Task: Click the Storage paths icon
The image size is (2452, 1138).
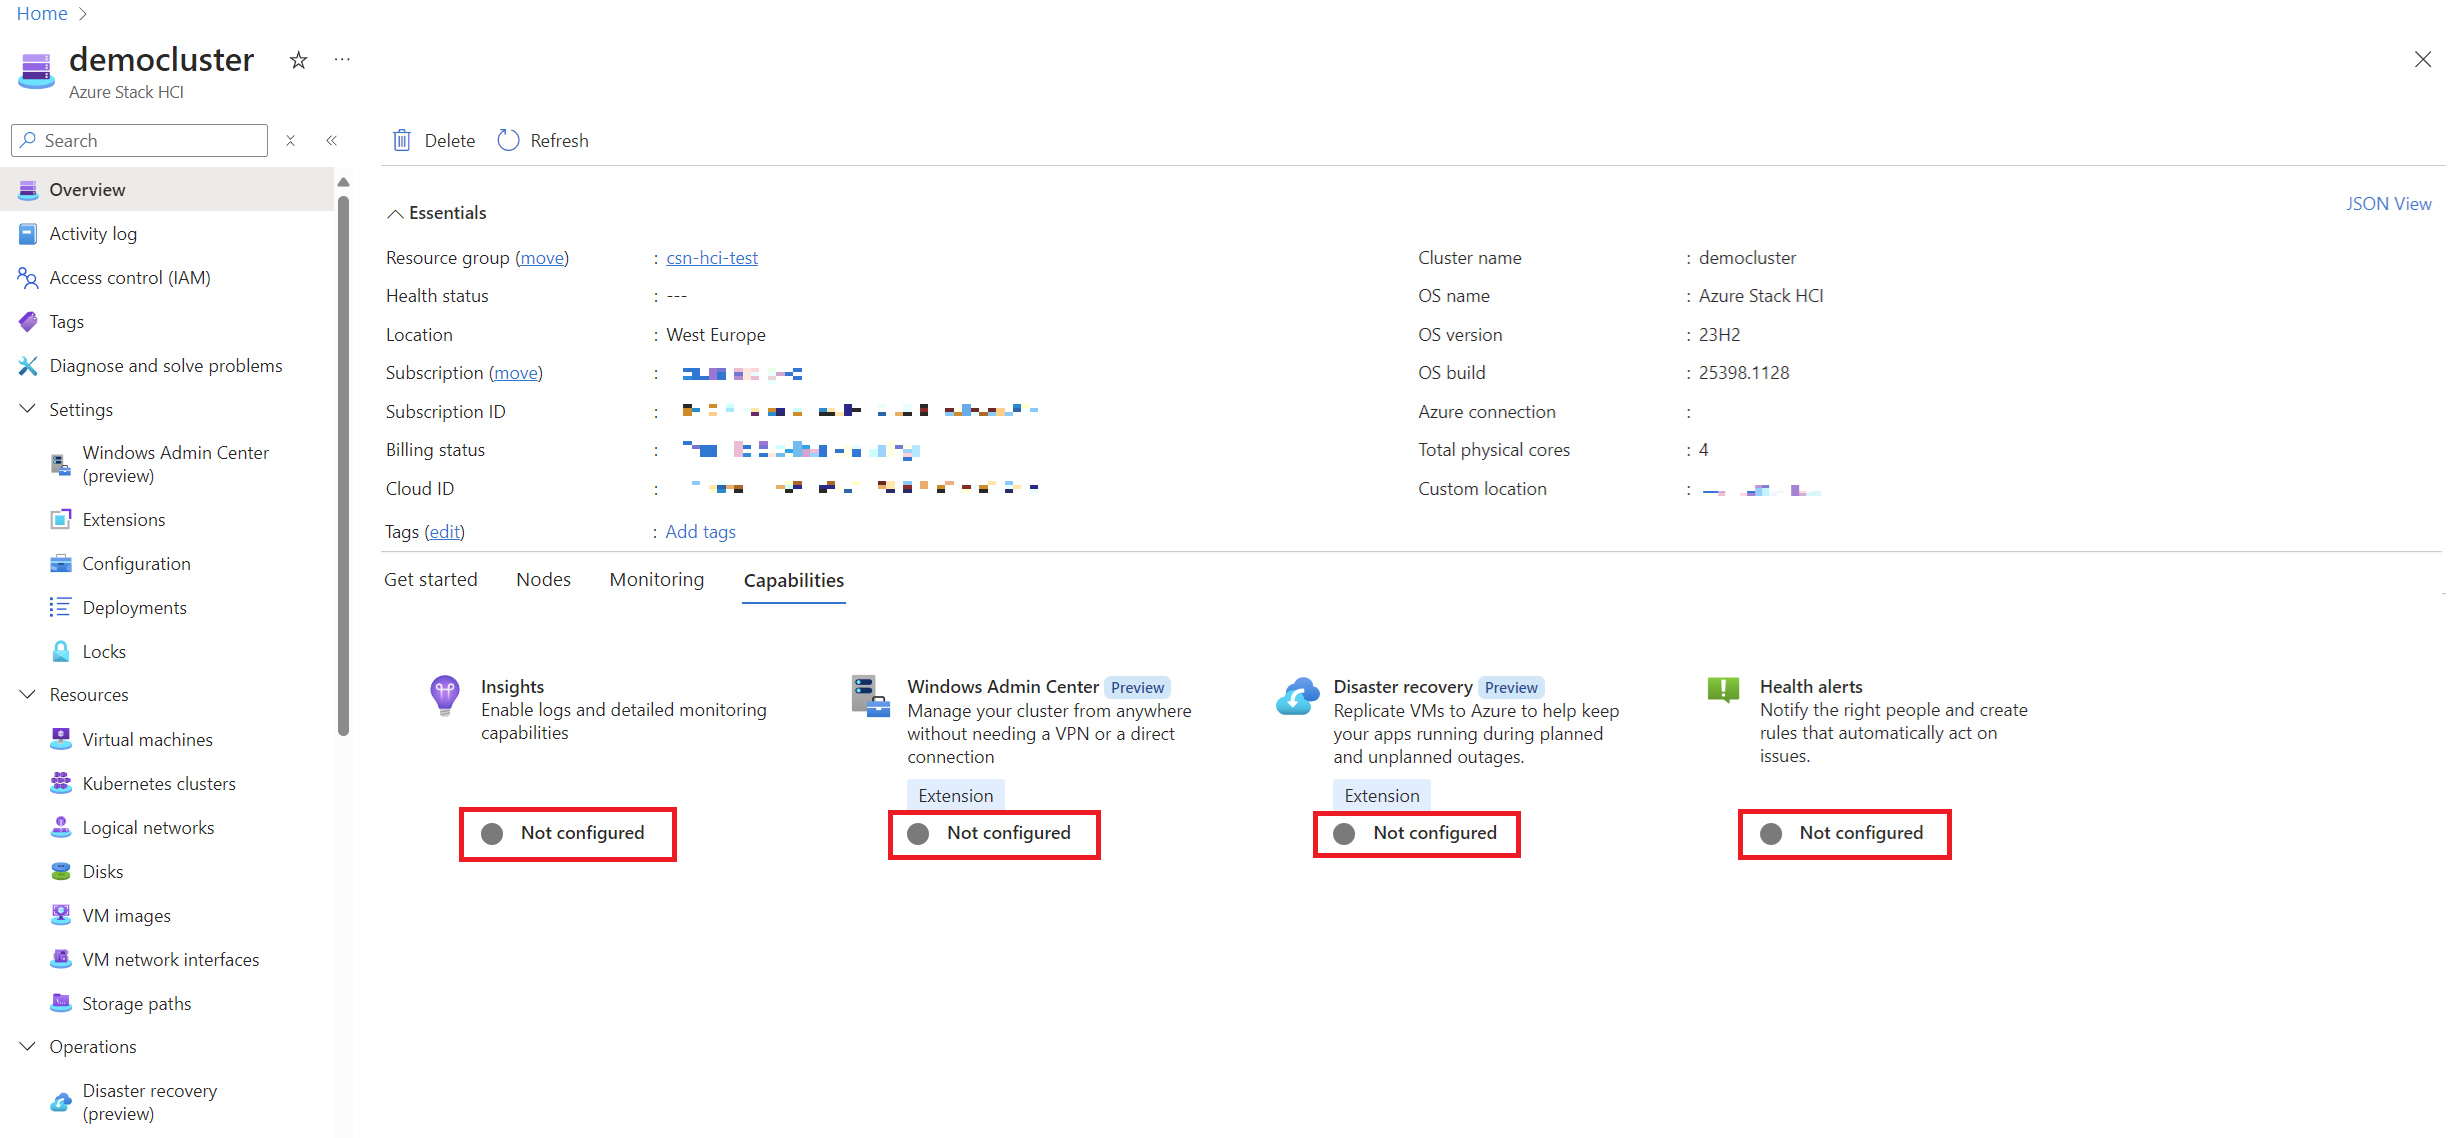Action: click(x=61, y=1003)
